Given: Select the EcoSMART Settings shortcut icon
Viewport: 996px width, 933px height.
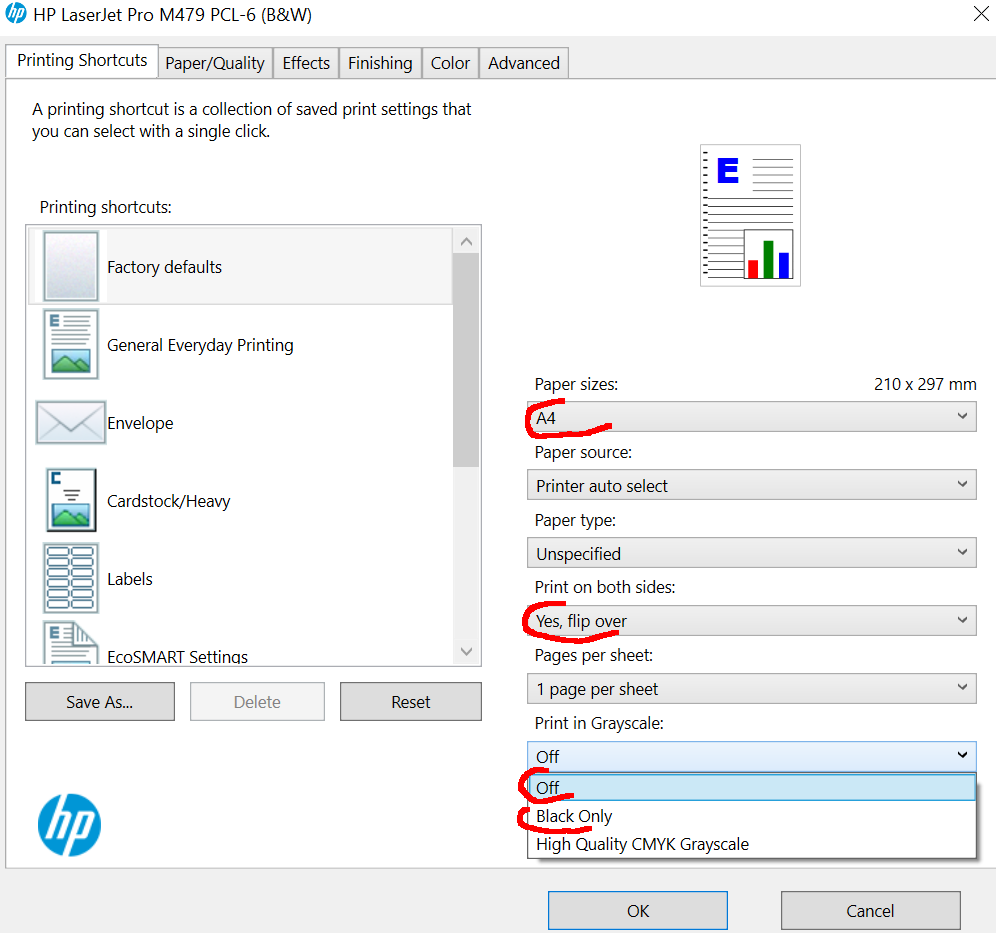Looking at the screenshot, I should 71,643.
